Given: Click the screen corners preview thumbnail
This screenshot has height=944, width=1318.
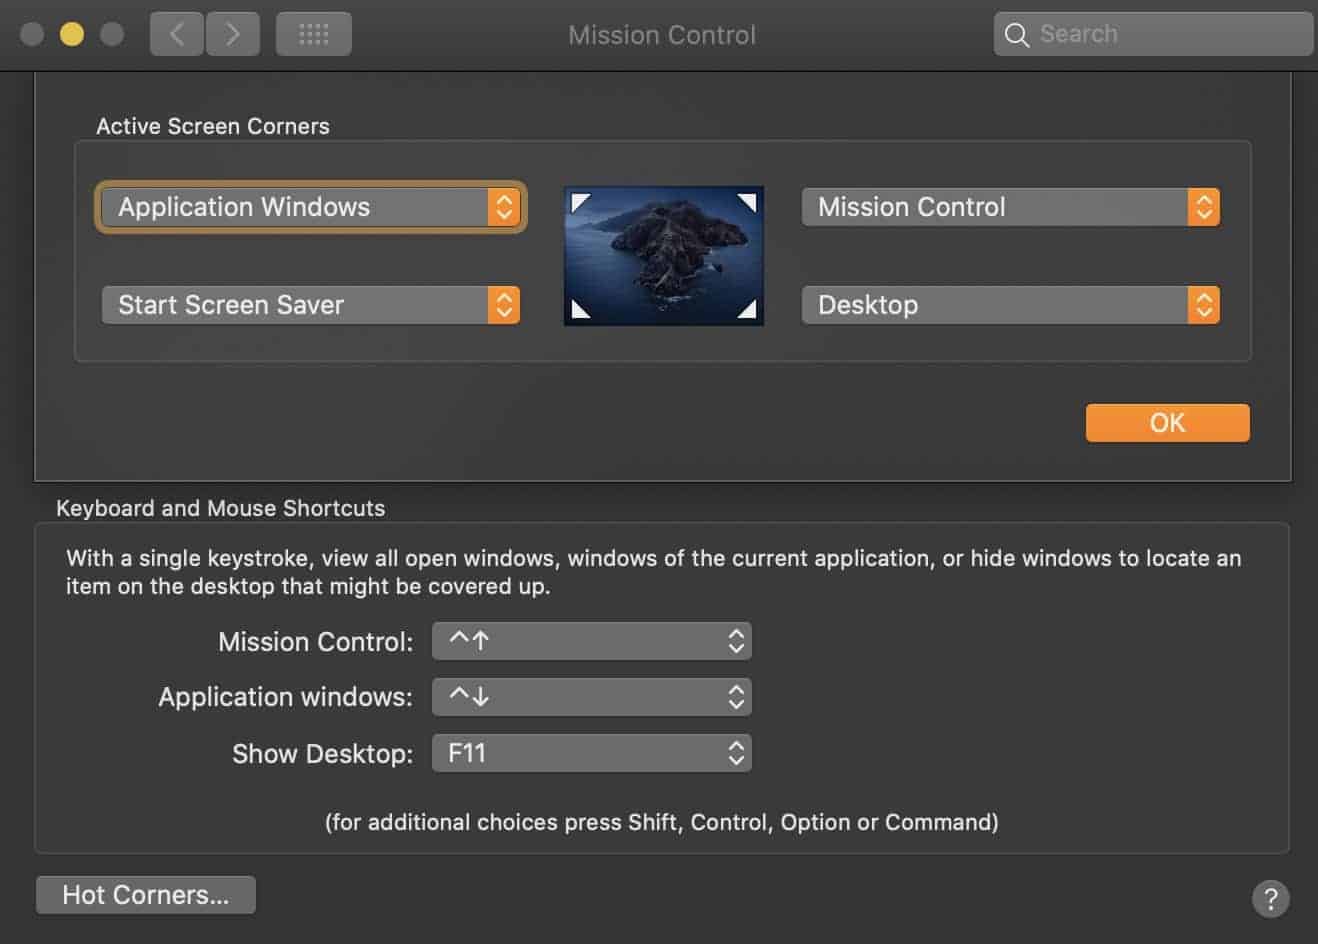Looking at the screenshot, I should click(x=664, y=256).
